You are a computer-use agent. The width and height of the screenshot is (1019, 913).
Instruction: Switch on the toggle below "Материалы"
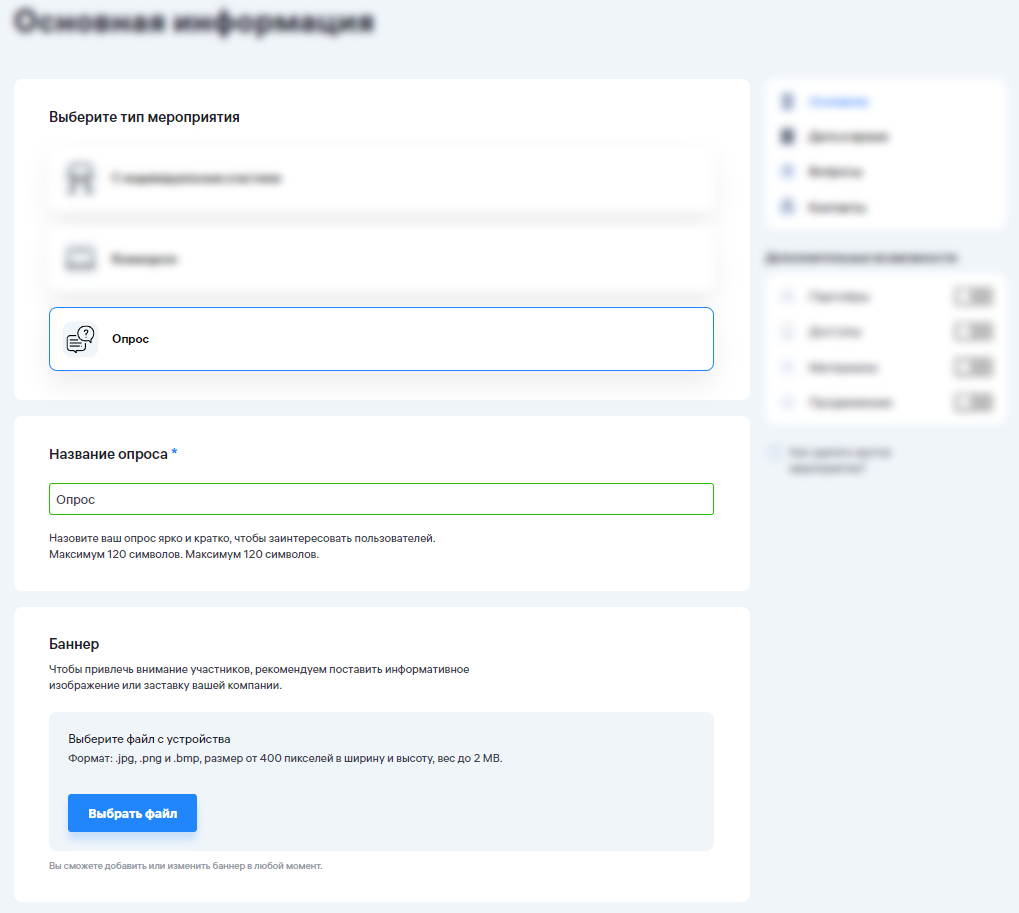pyautogui.click(x=972, y=402)
